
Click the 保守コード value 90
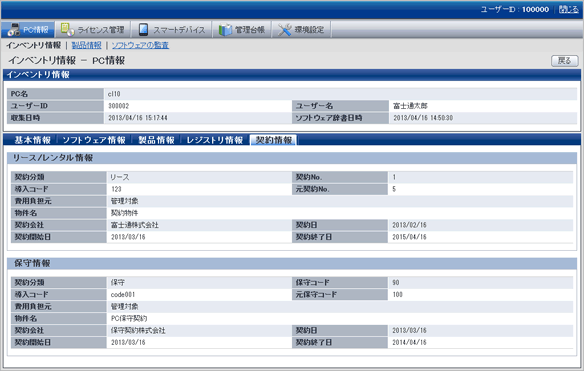(396, 283)
